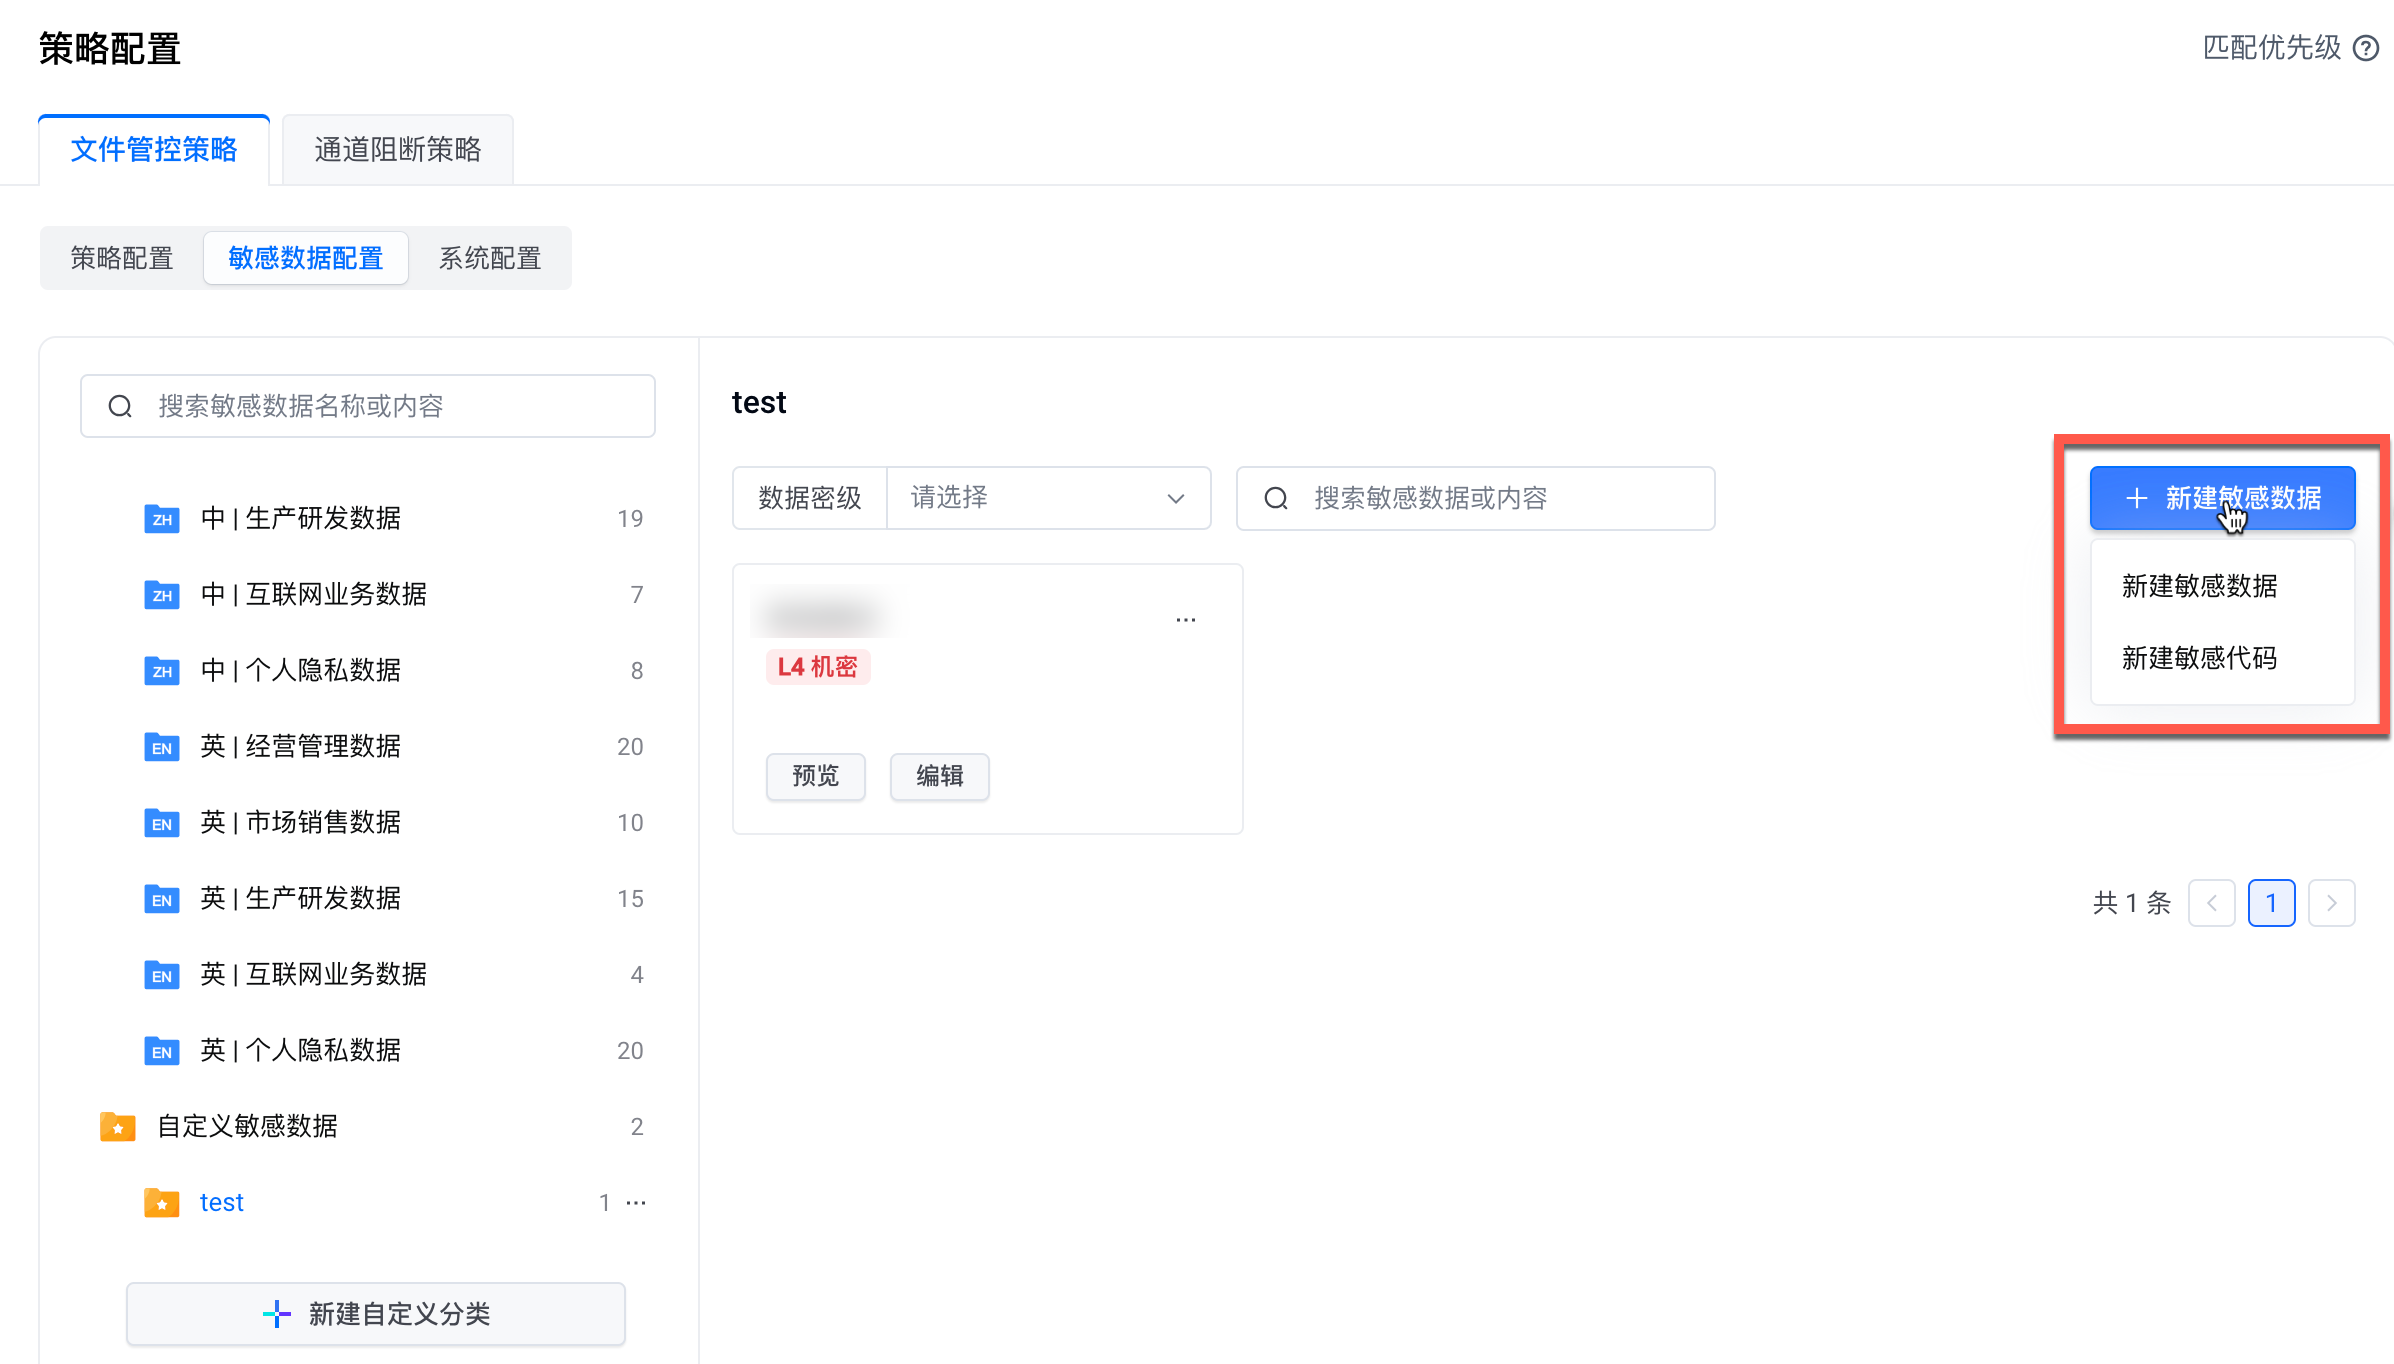
Task: Select 英 | 经营管理数据 category row
Action: click(368, 746)
